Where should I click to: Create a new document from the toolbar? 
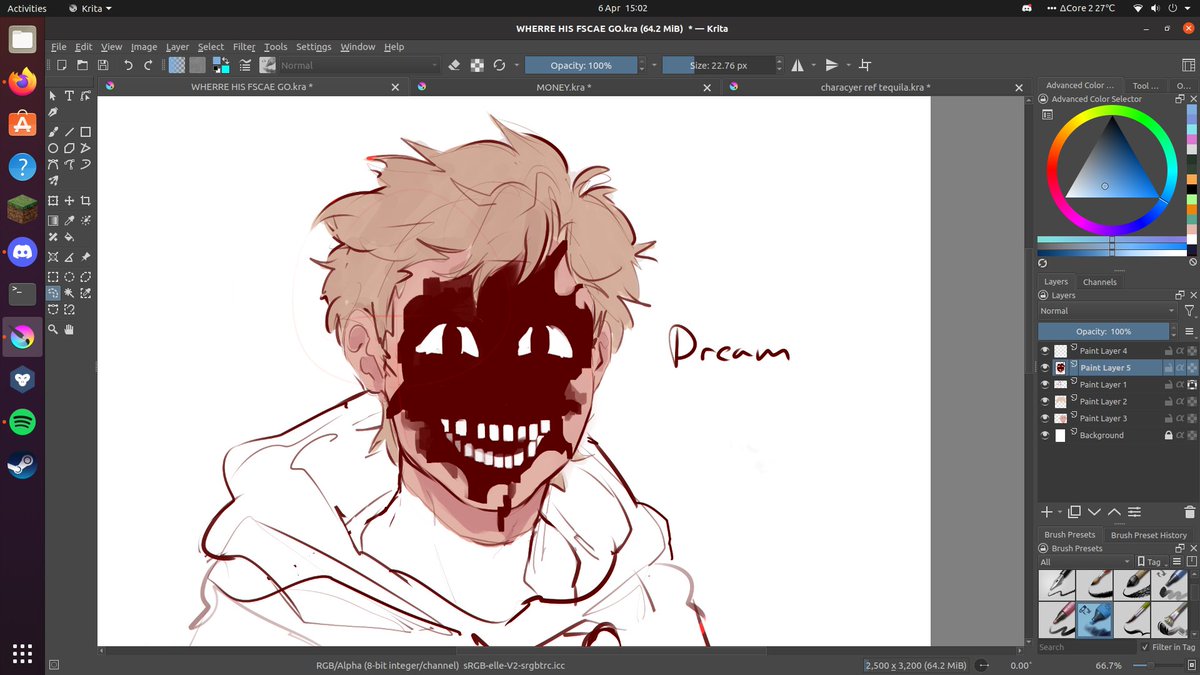(61, 65)
